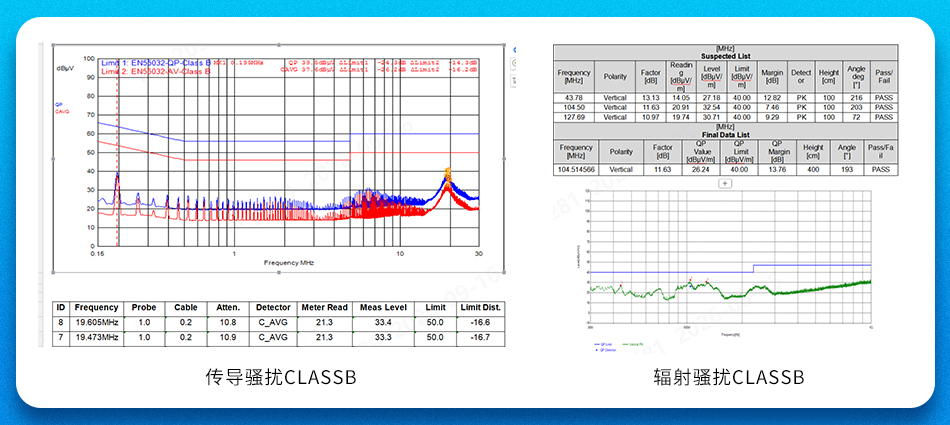Viewport: 950px width, 425px height.
Task: Click the red dashed marker line at 0.195 MHz
Action: (117, 152)
